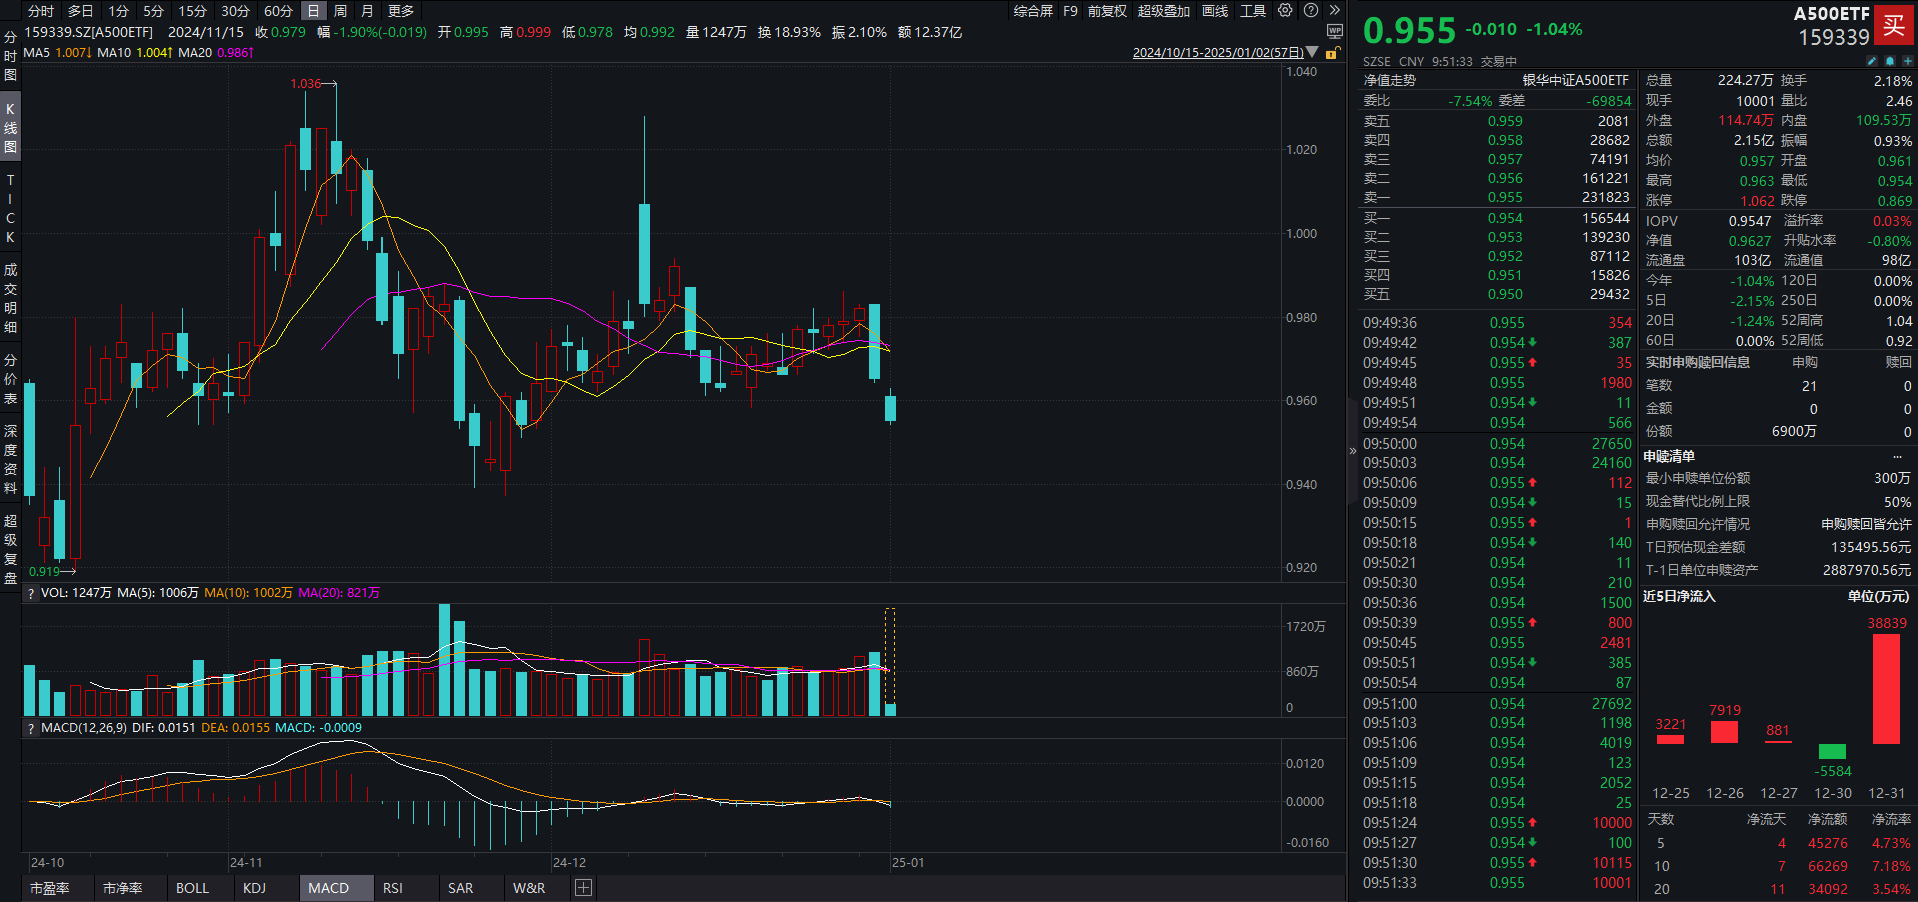Add a new indicator tab with plus icon
The width and height of the screenshot is (1918, 902).
(x=584, y=888)
